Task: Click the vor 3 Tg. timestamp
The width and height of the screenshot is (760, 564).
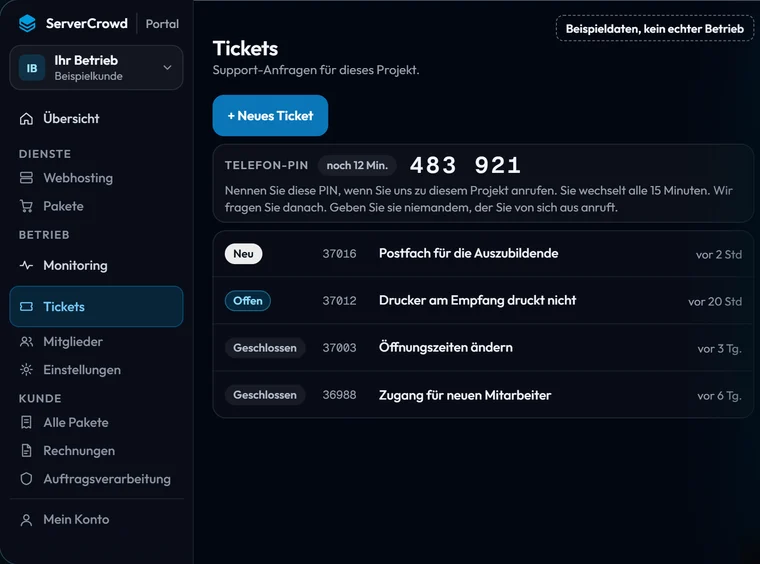Action: (719, 349)
